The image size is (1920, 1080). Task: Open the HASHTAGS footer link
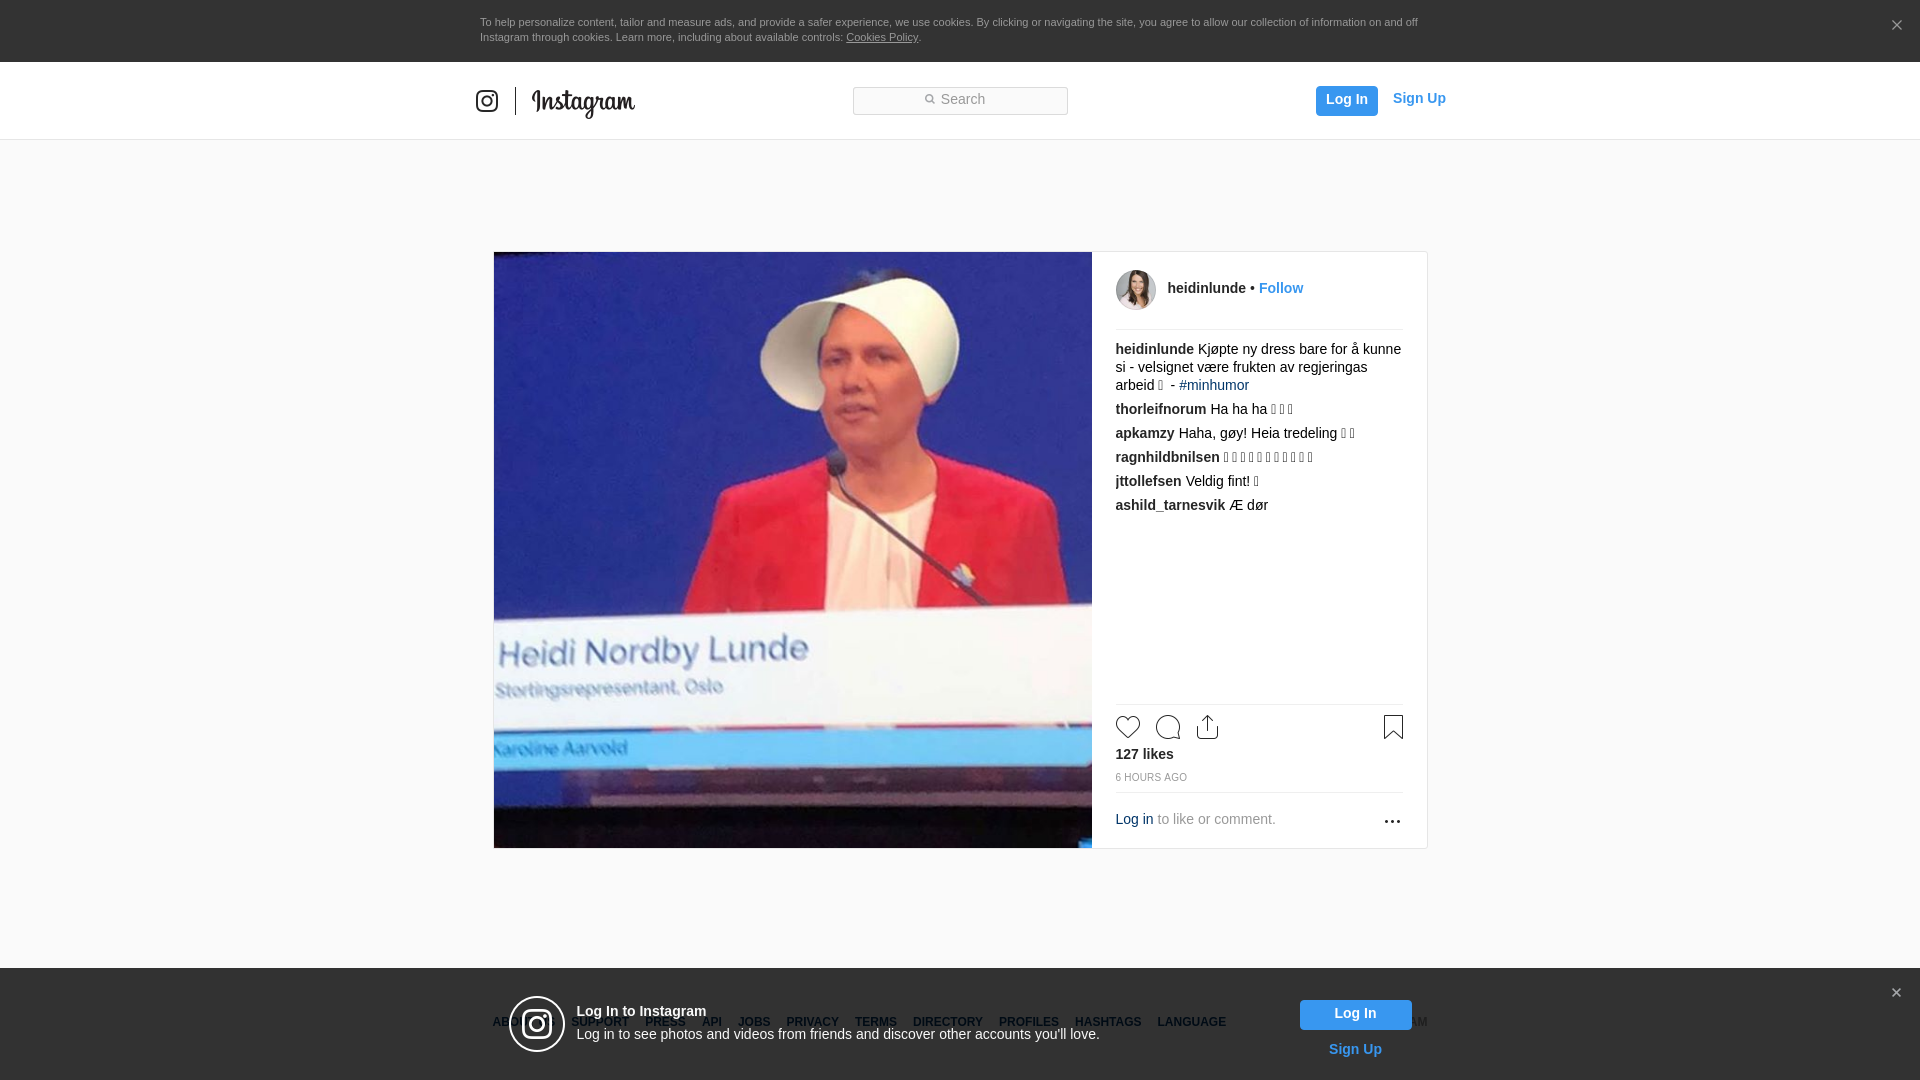[x=1108, y=1022]
